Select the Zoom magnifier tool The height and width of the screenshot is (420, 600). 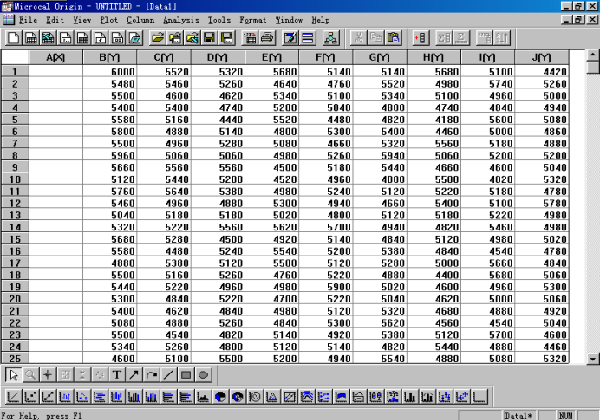pos(30,375)
